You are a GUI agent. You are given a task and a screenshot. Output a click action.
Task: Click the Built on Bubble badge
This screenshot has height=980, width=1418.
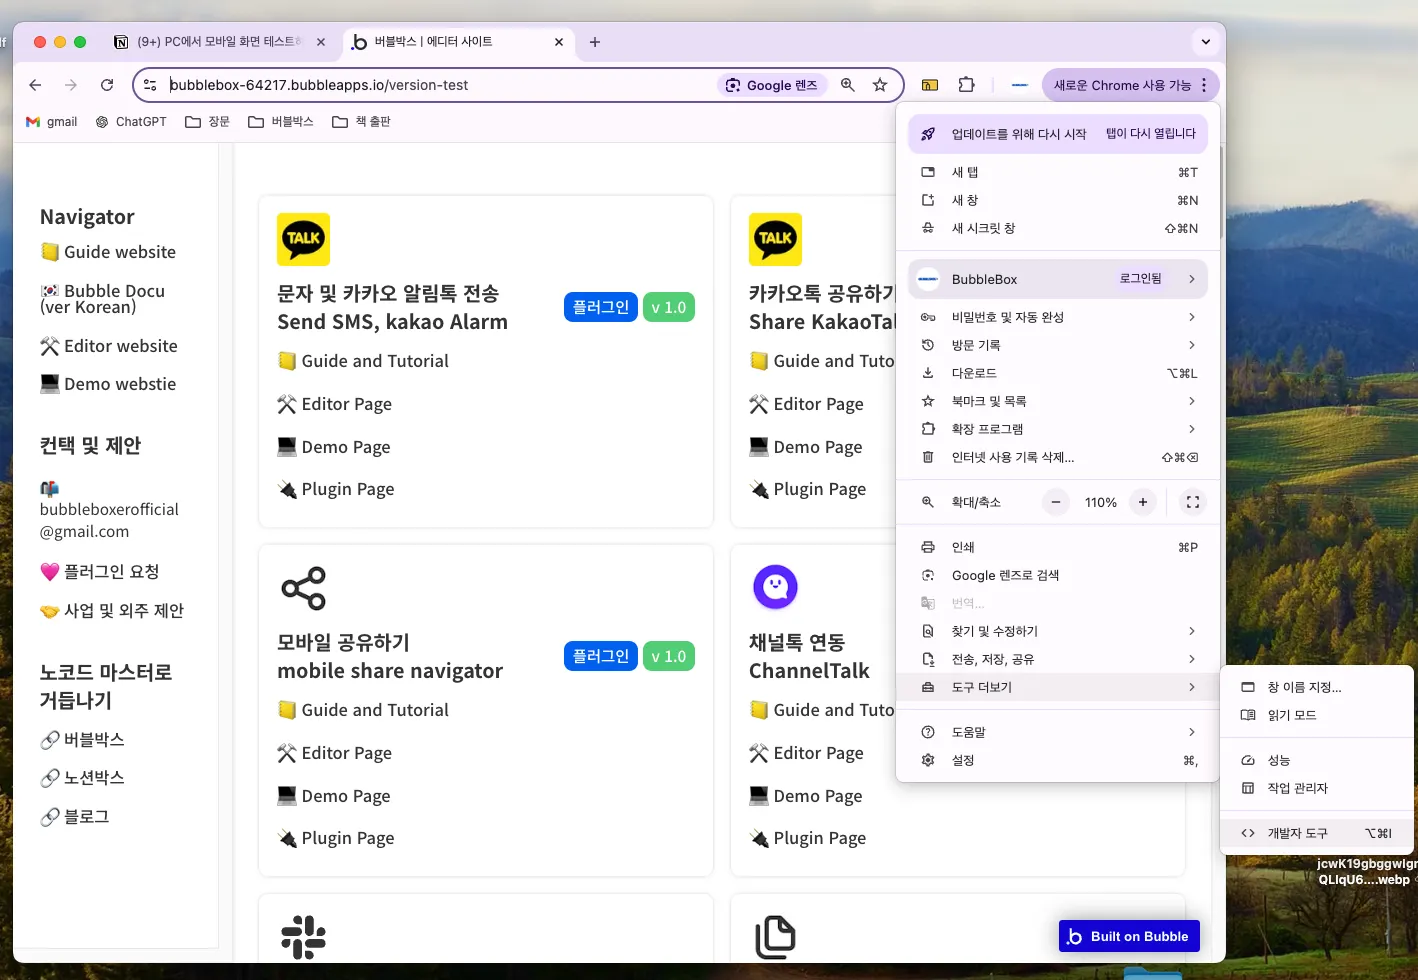coord(1129,936)
